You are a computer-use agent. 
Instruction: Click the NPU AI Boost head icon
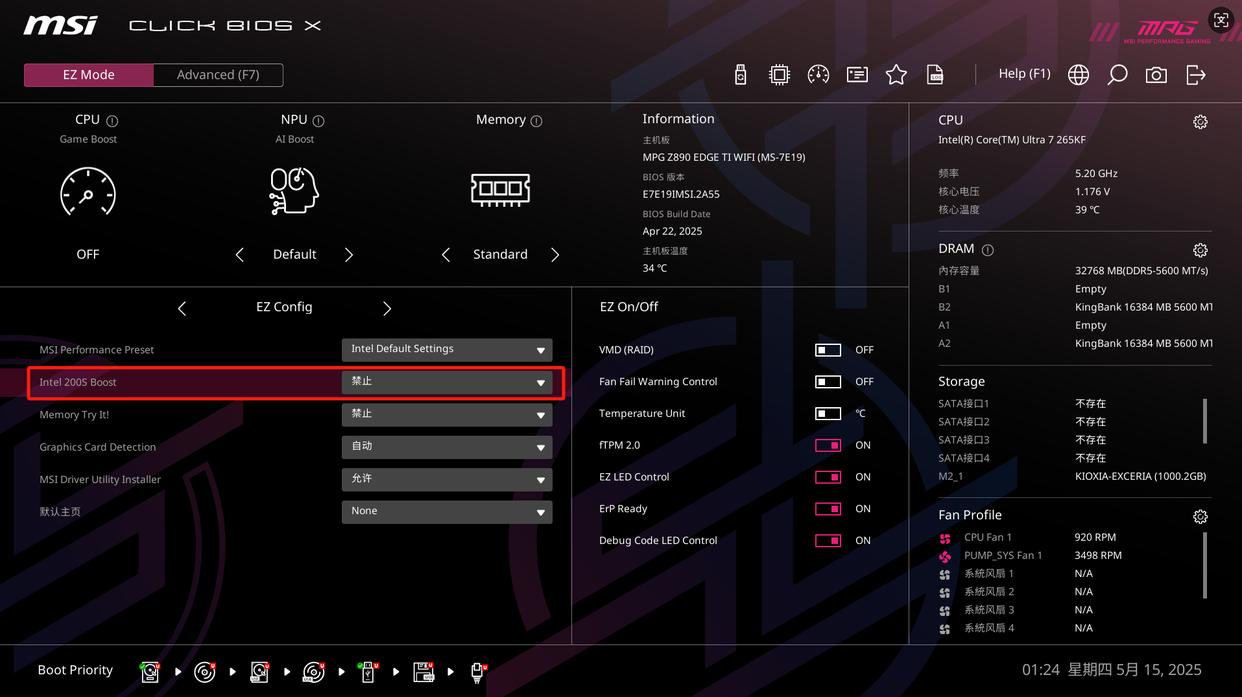point(294,190)
